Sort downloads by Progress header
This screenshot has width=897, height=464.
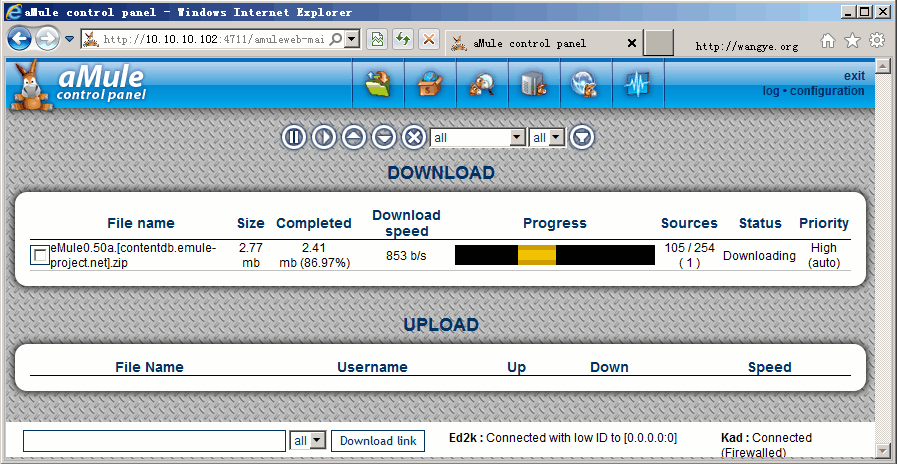555,223
